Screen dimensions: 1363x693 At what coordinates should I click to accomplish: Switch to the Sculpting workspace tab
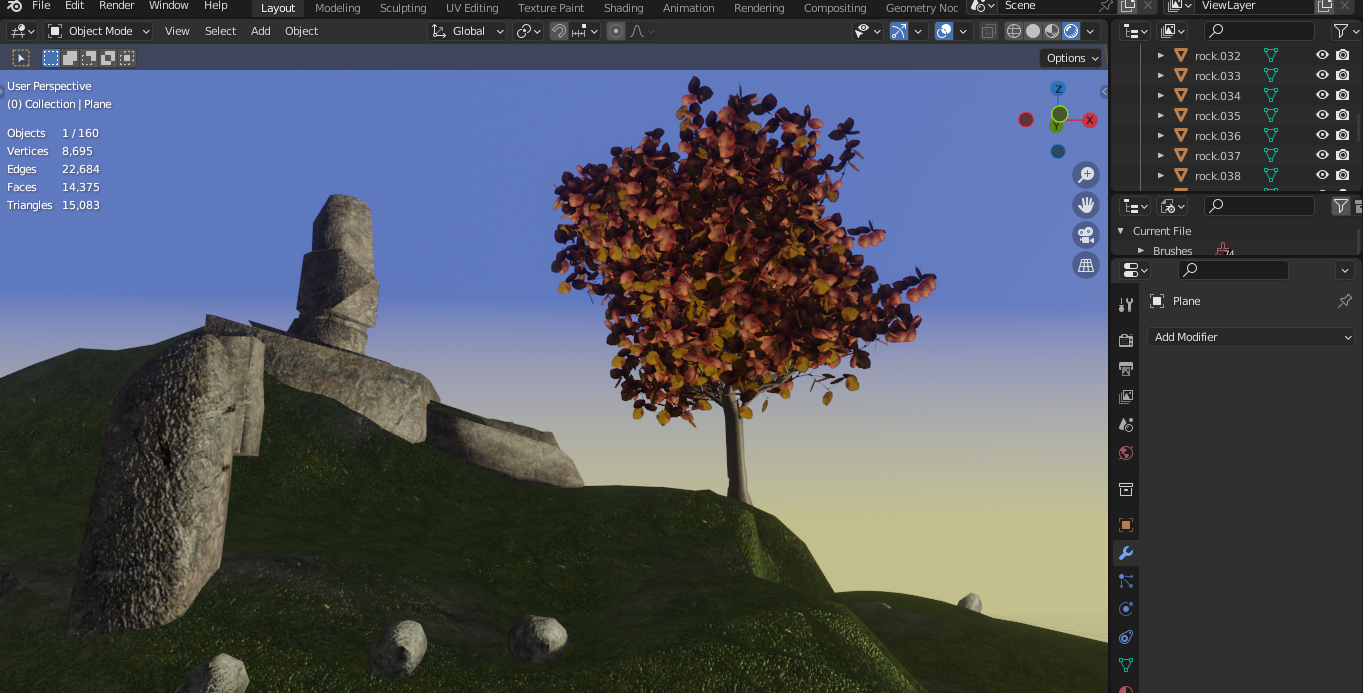coord(403,8)
